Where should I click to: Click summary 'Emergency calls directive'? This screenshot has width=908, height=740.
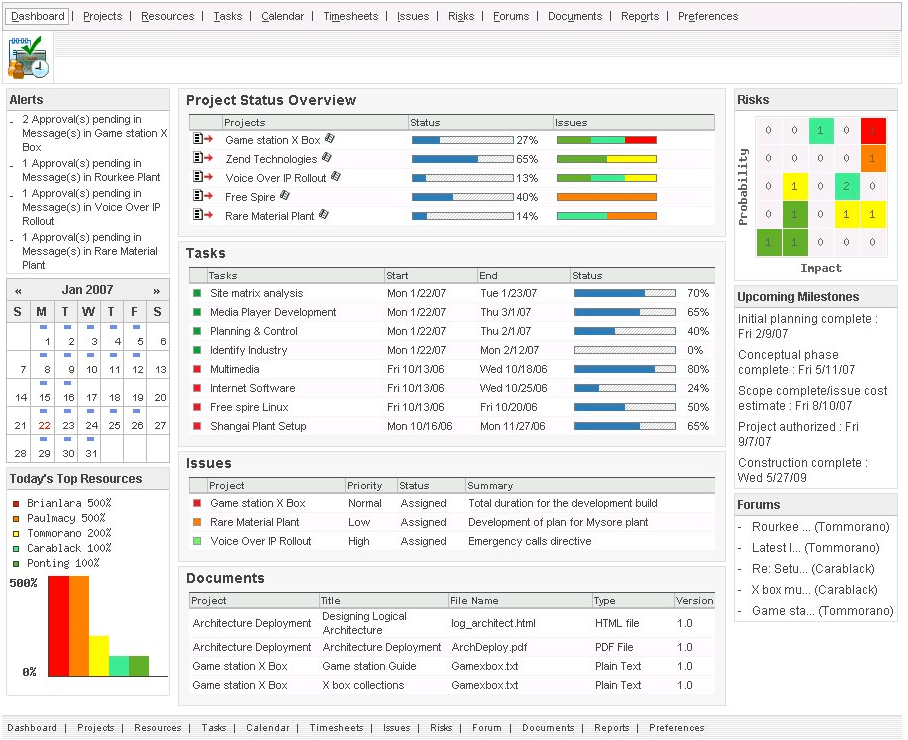point(529,541)
